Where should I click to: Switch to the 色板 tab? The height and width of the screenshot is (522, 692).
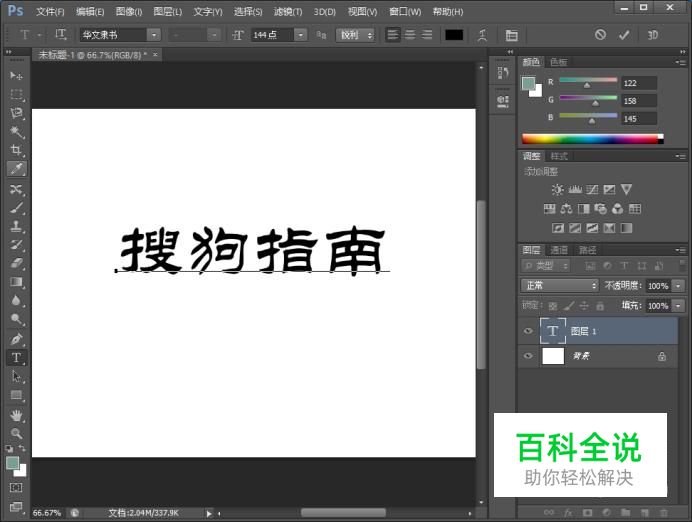pyautogui.click(x=558, y=62)
